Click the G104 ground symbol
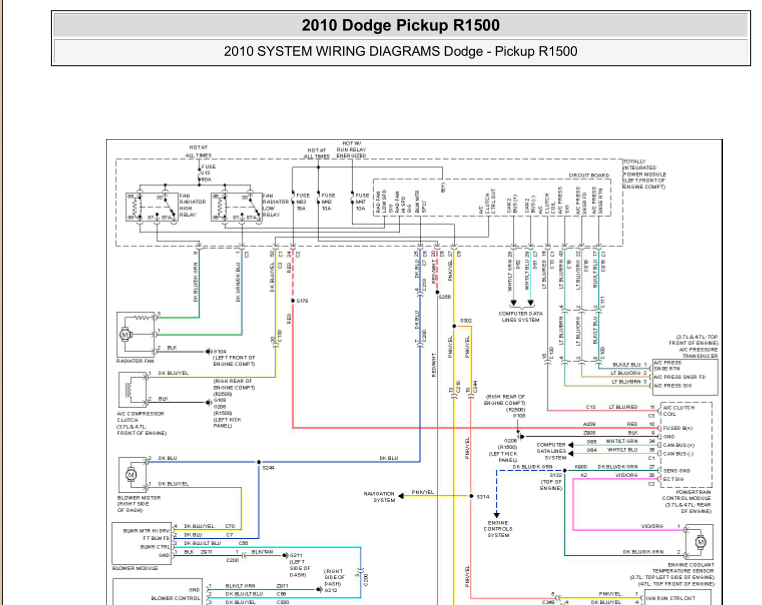 click(208, 351)
